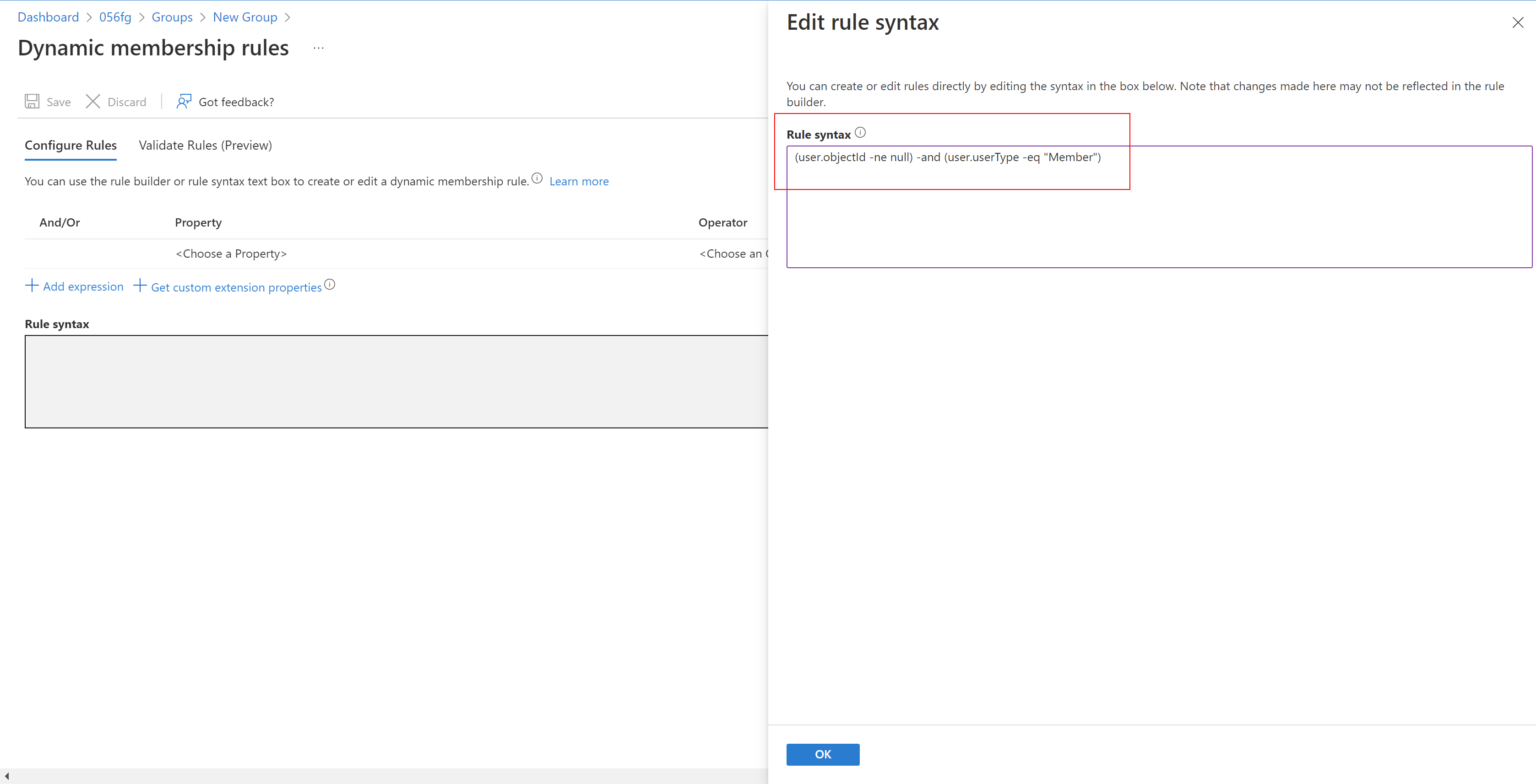Click the Rule syntax info icon
Viewport: 1536px width, 784px height.
point(858,131)
